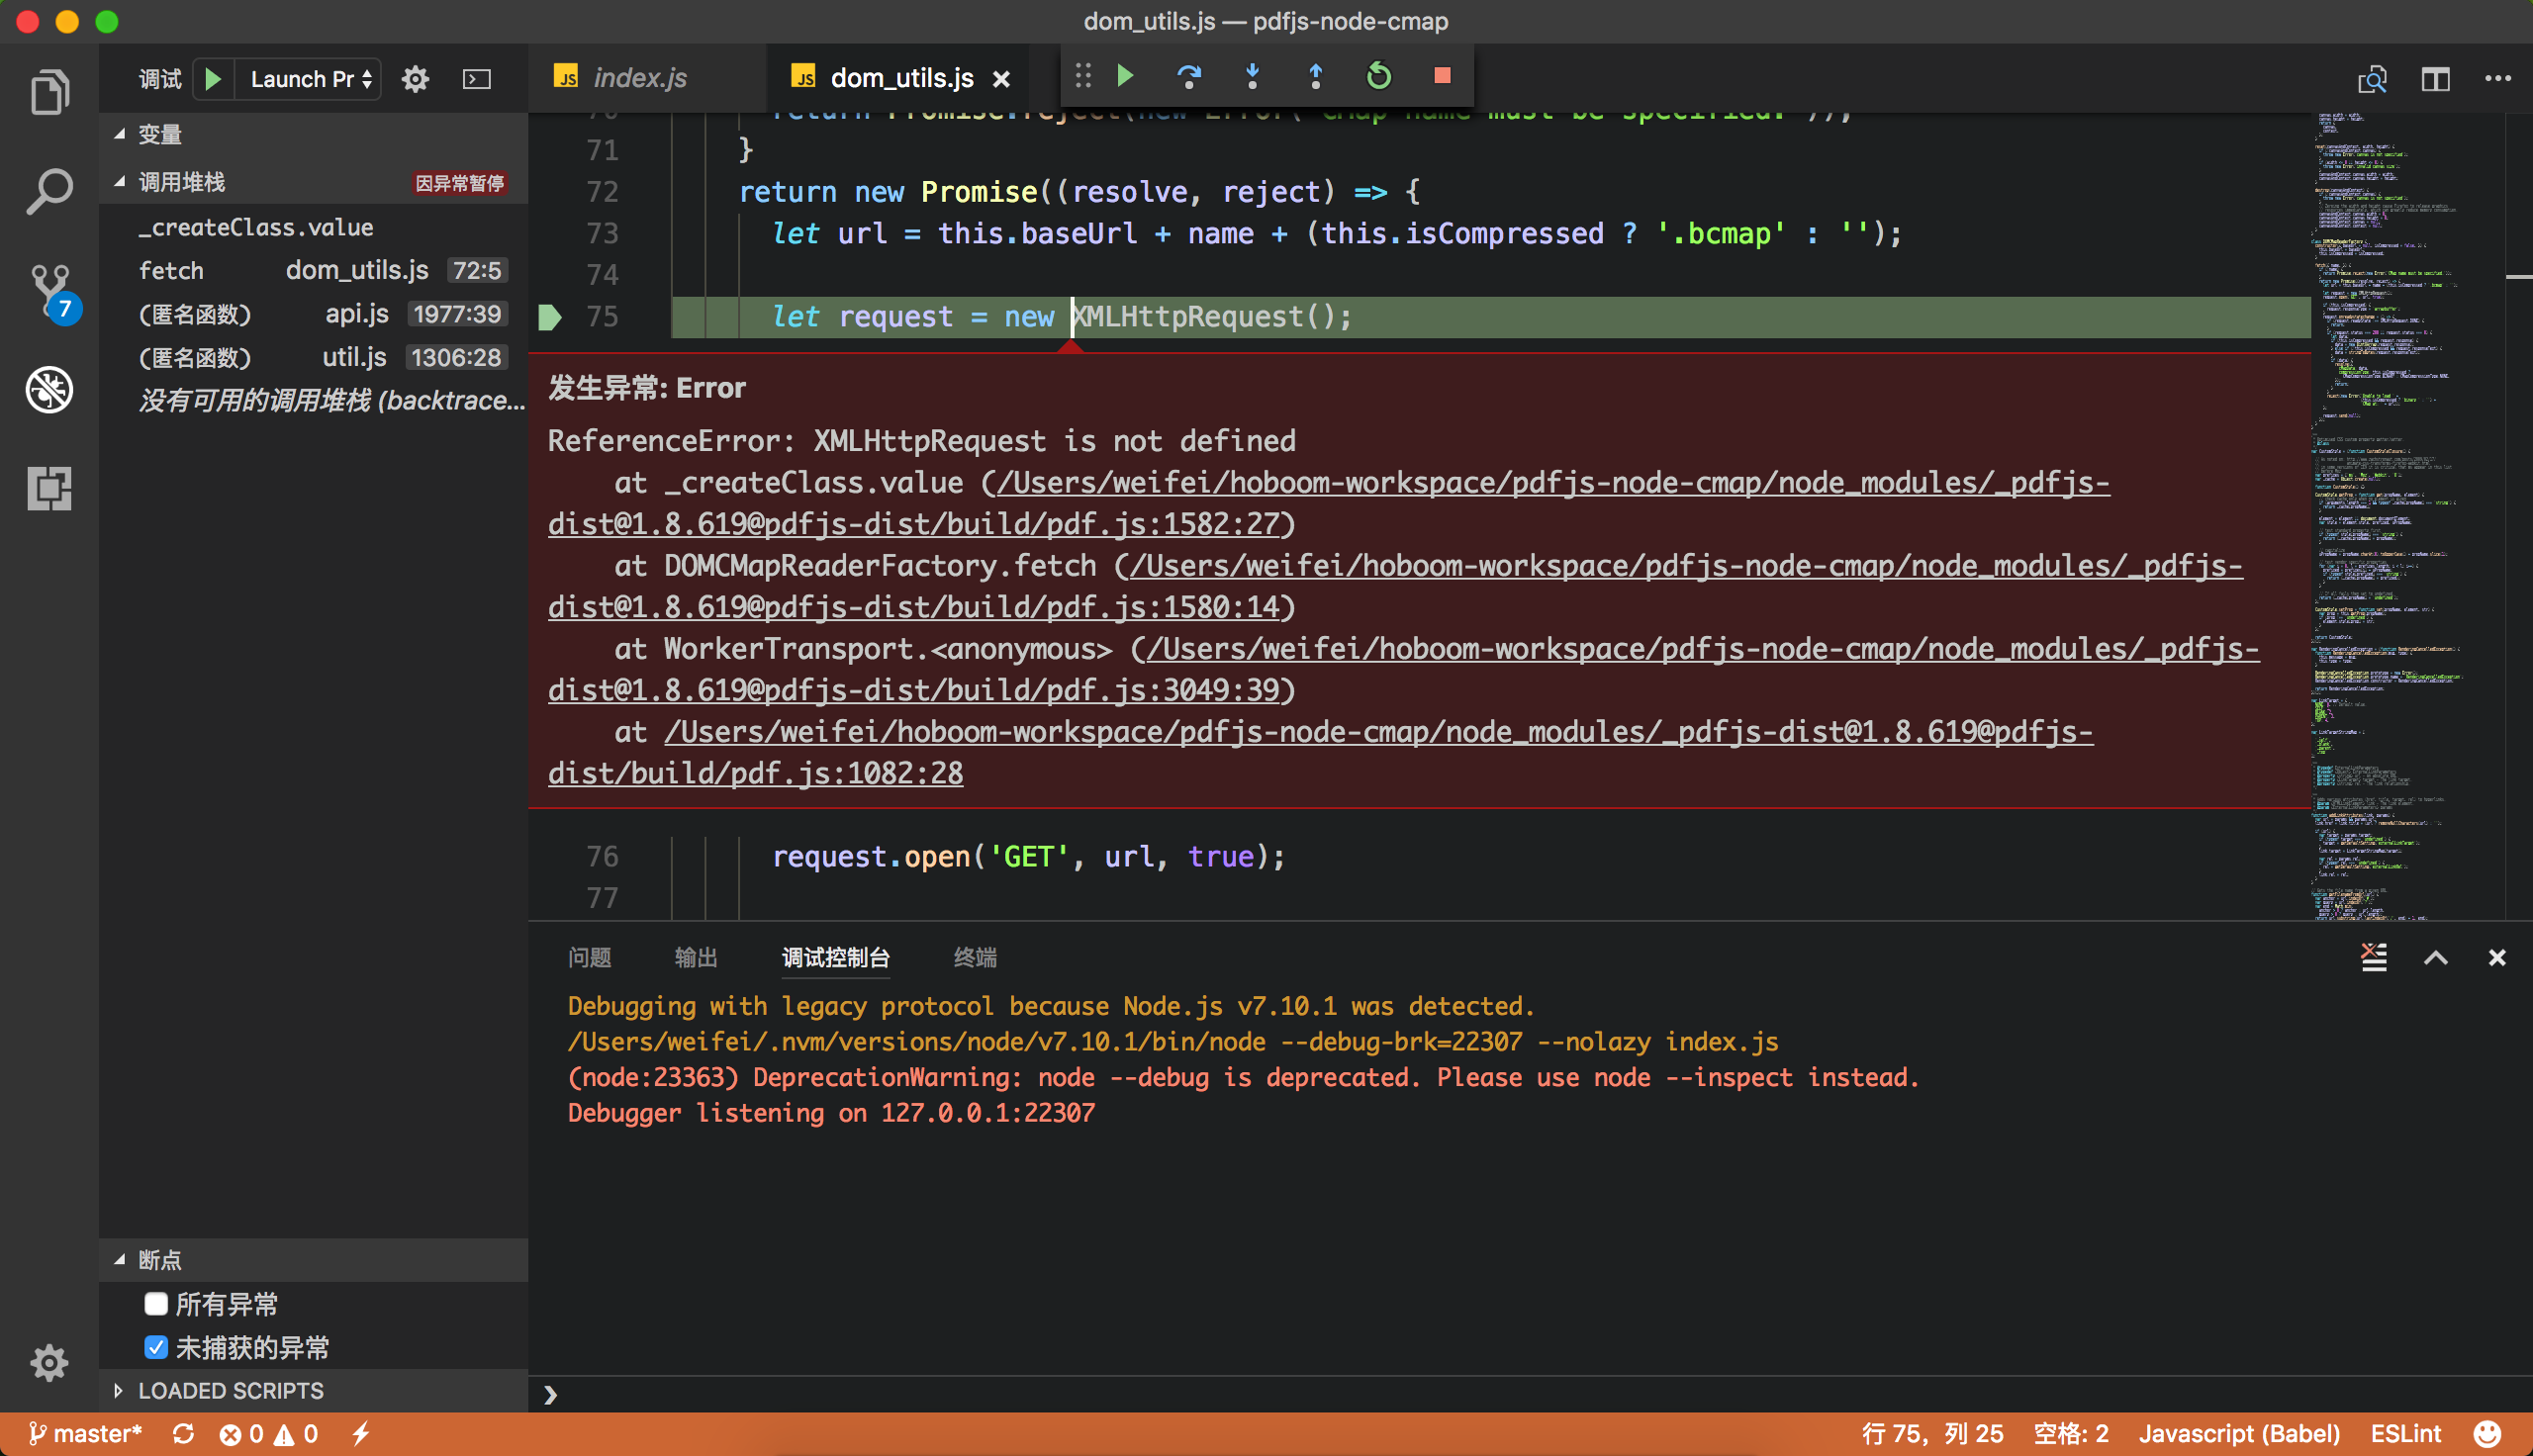Step out in debug toolbar
The image size is (2533, 1456).
point(1315,76)
